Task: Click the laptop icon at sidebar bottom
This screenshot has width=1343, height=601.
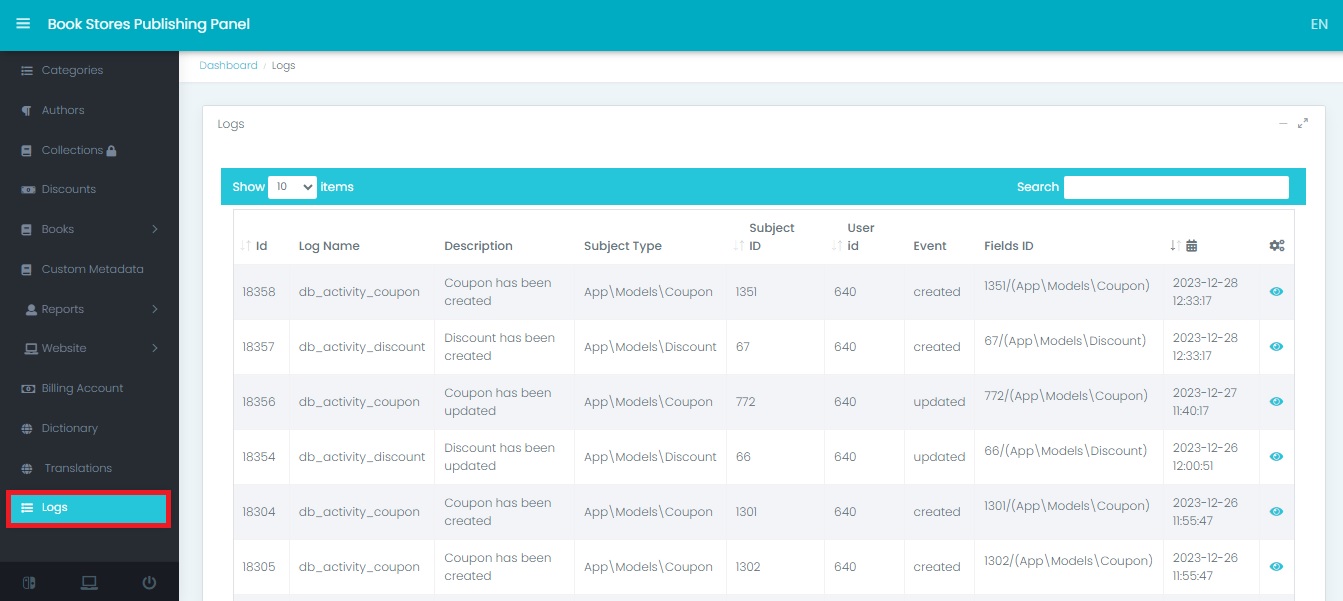Action: click(x=89, y=583)
